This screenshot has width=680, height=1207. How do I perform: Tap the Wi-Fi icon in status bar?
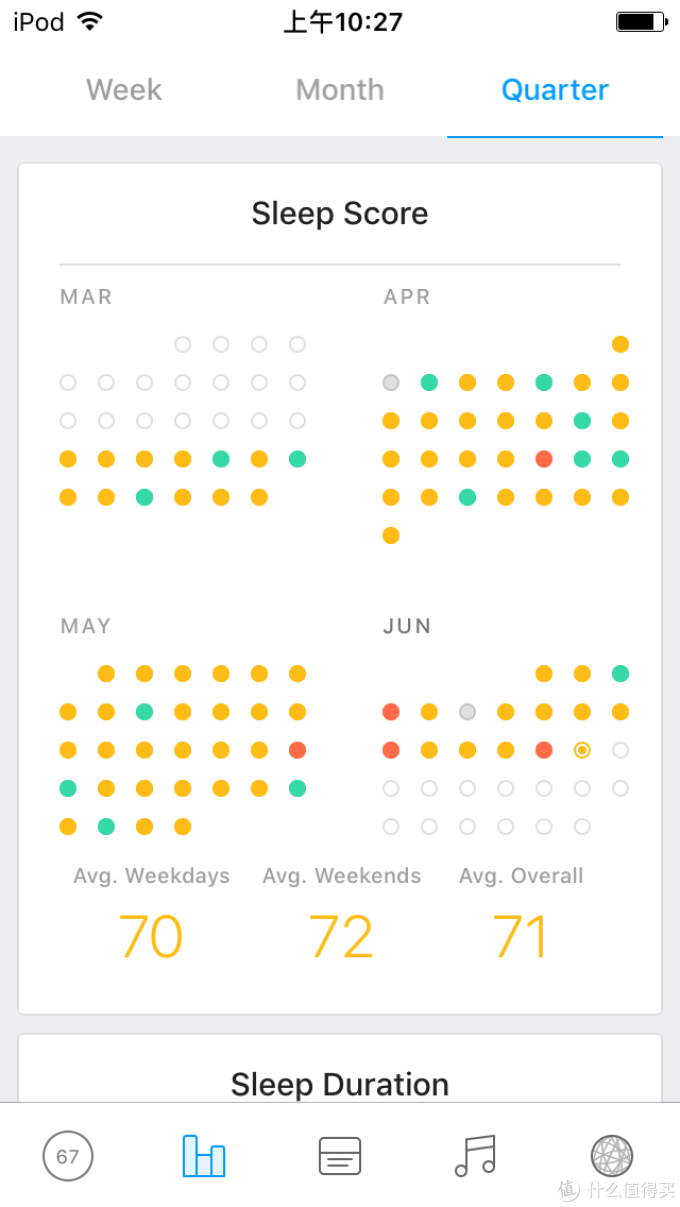coord(90,21)
